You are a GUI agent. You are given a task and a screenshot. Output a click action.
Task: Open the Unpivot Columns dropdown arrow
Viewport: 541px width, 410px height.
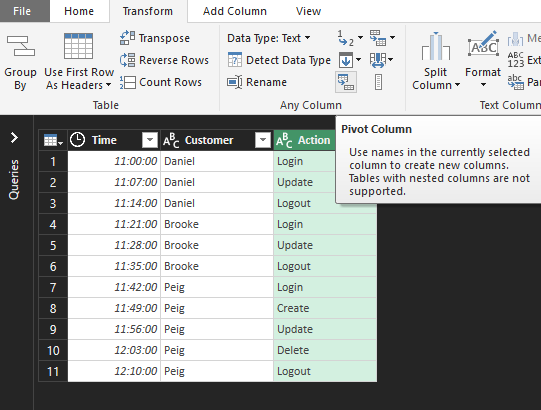pos(392,38)
